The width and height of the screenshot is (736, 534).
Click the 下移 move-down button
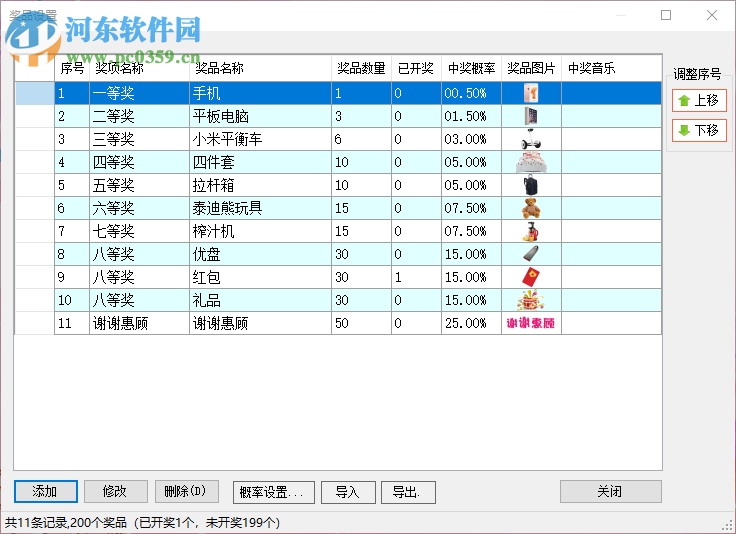[699, 130]
